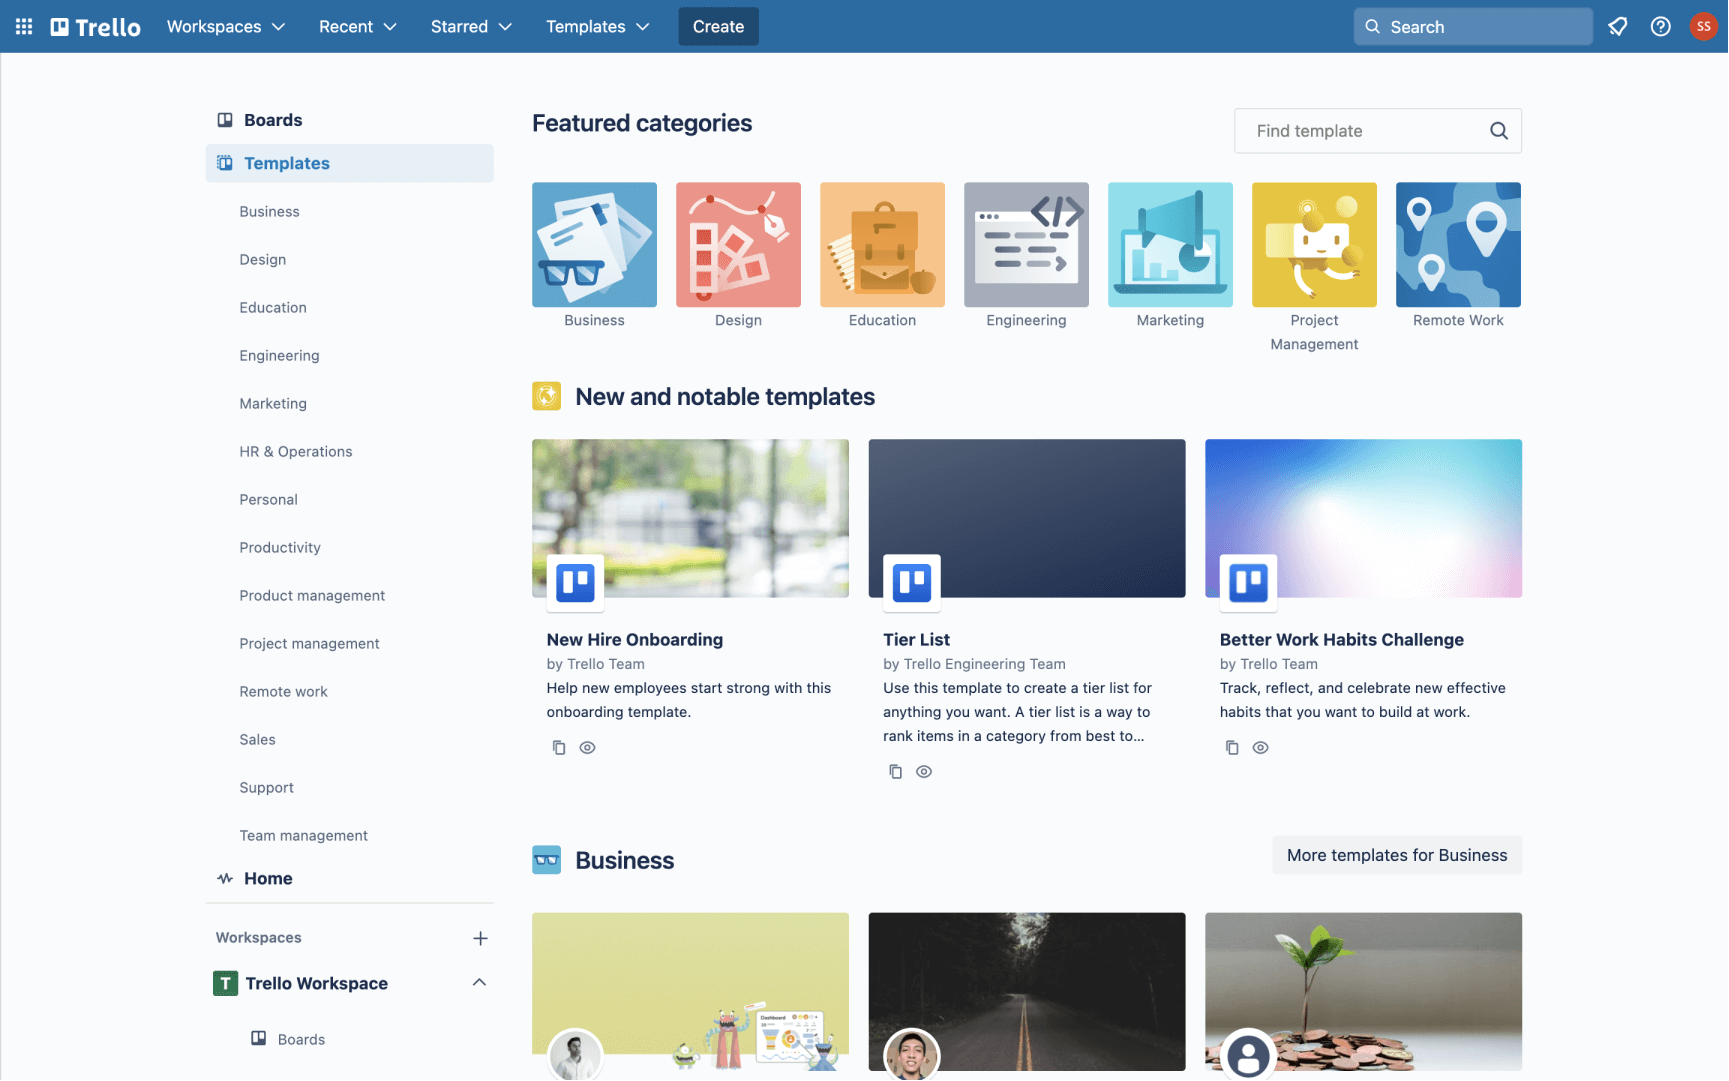1729x1081 pixels.
Task: Open the help question mark icon
Action: pyautogui.click(x=1660, y=27)
